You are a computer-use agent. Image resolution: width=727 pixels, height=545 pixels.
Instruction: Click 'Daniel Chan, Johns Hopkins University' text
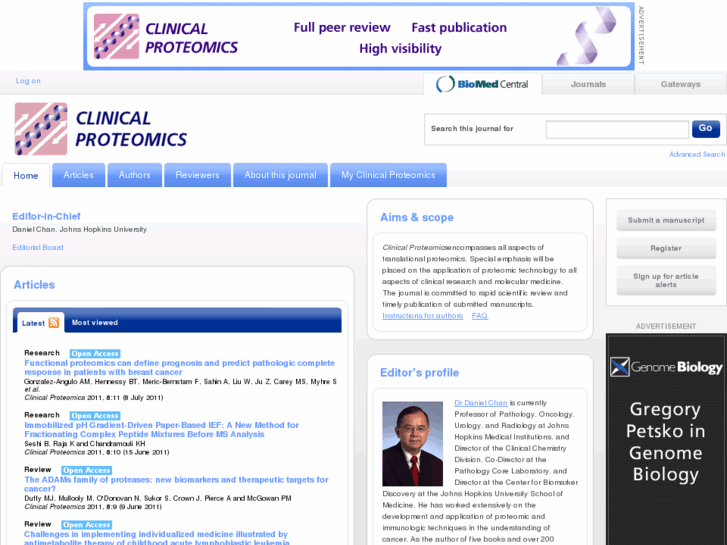(79, 230)
